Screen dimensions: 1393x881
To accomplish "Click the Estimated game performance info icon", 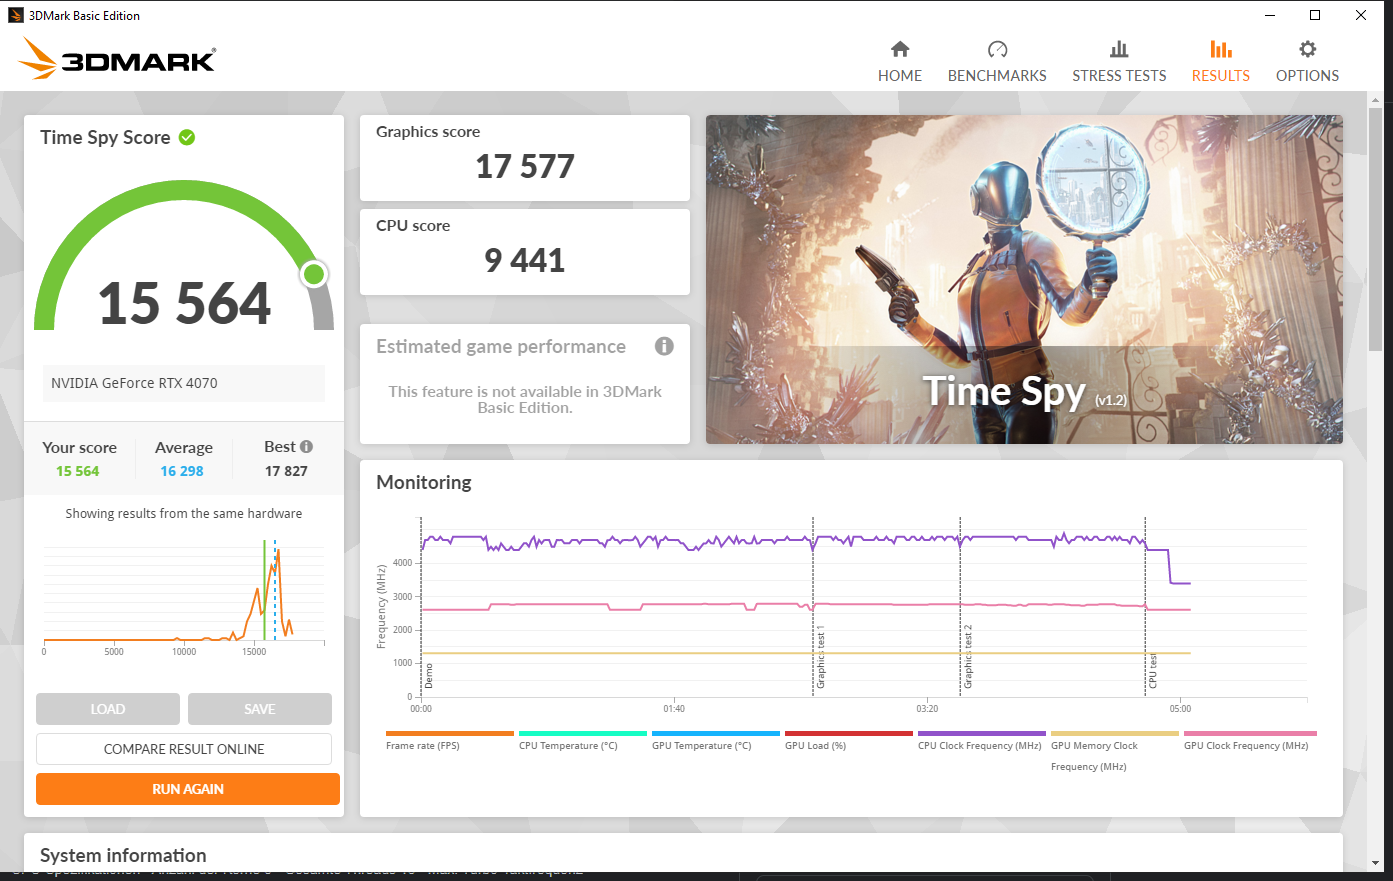I will [x=664, y=346].
